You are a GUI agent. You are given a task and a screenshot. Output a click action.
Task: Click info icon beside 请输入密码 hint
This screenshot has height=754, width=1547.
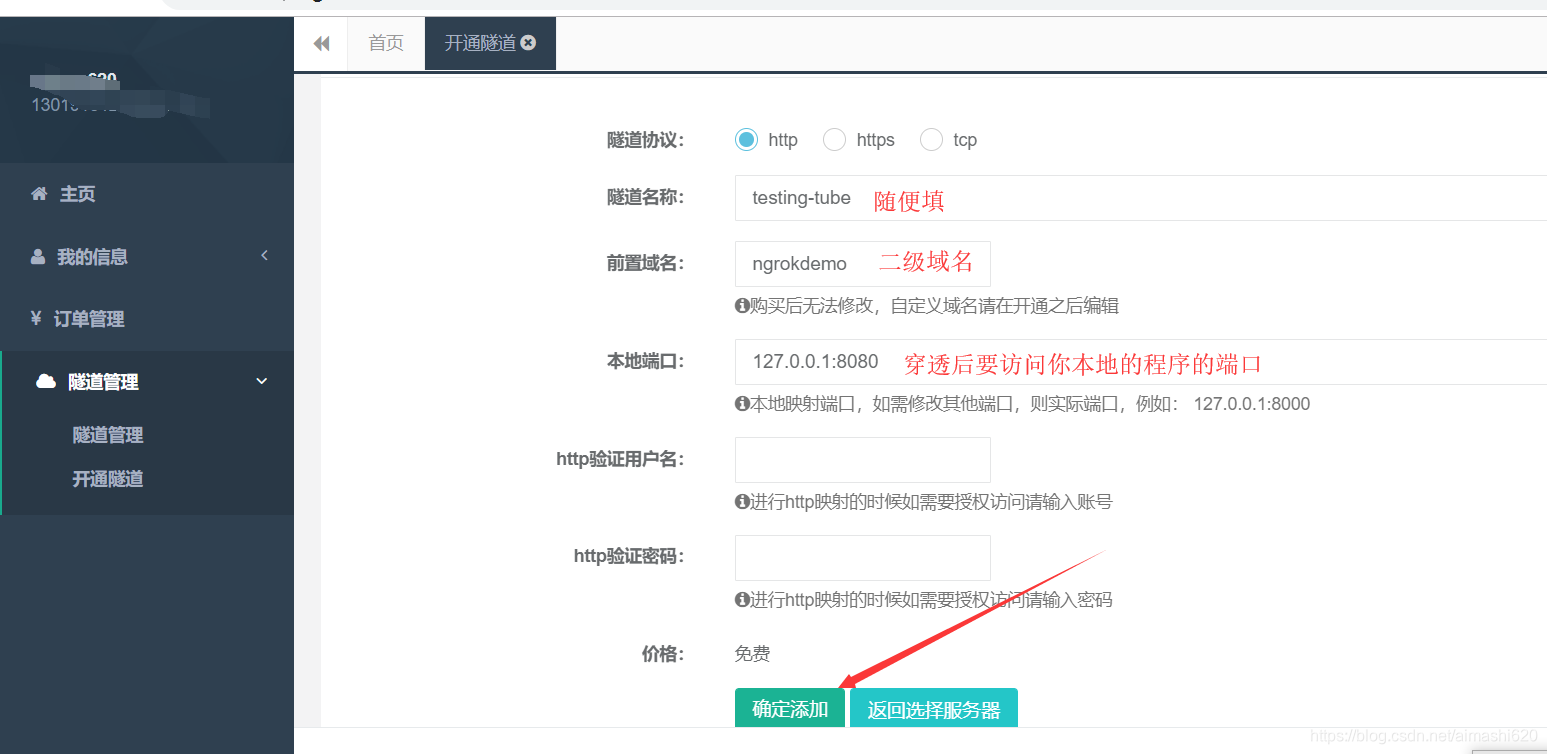pos(742,600)
